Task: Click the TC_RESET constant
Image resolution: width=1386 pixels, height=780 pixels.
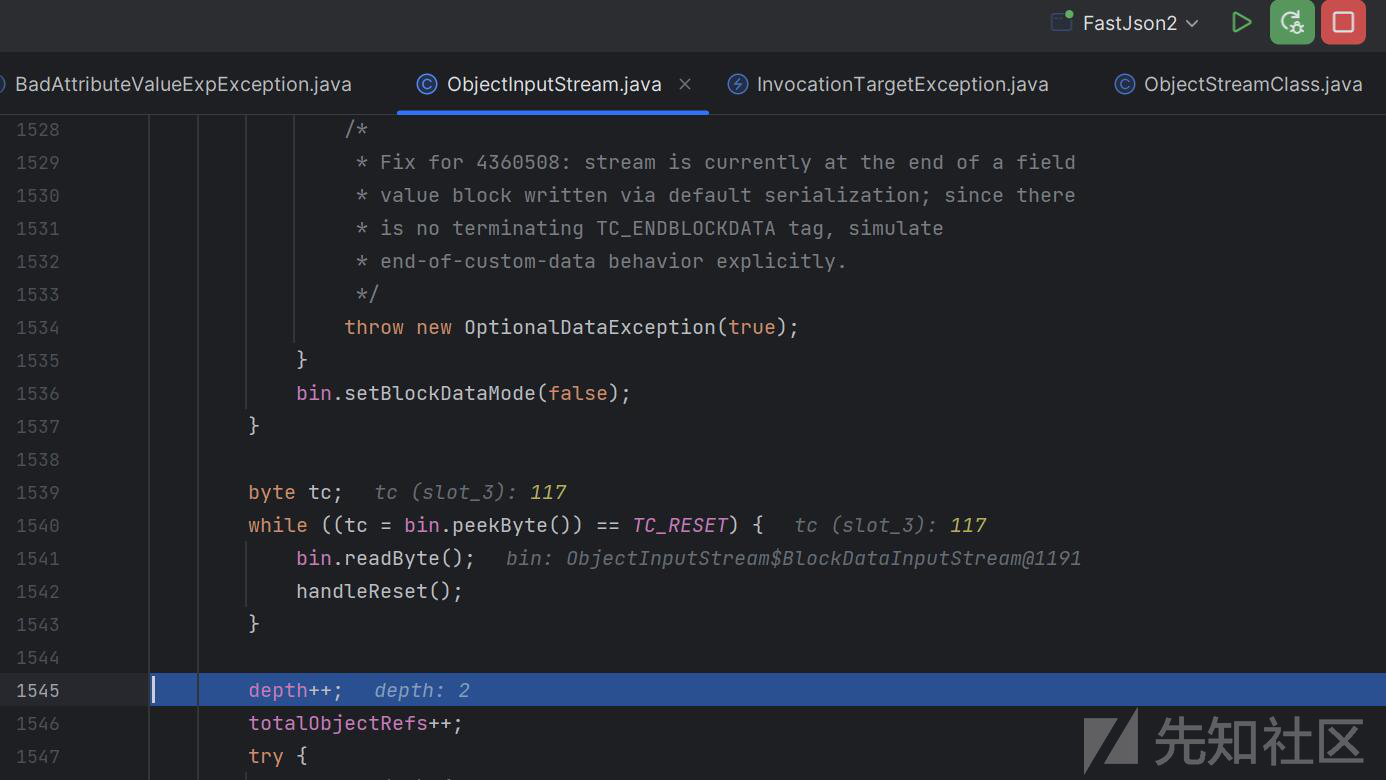Action: (x=680, y=525)
